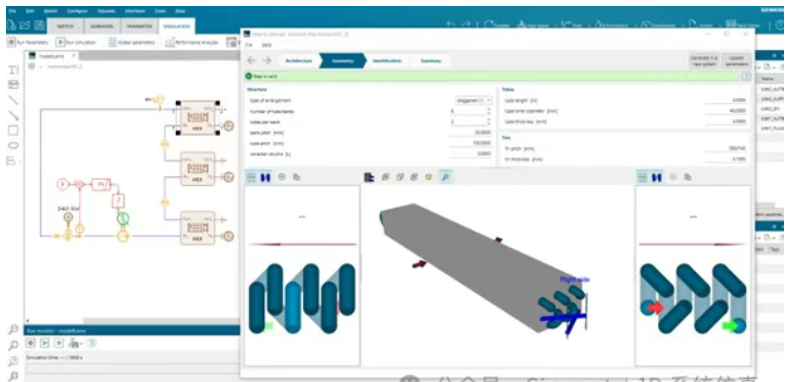This screenshot has height=382, width=786.
Task: Click the Update parameters button
Action: click(x=736, y=61)
